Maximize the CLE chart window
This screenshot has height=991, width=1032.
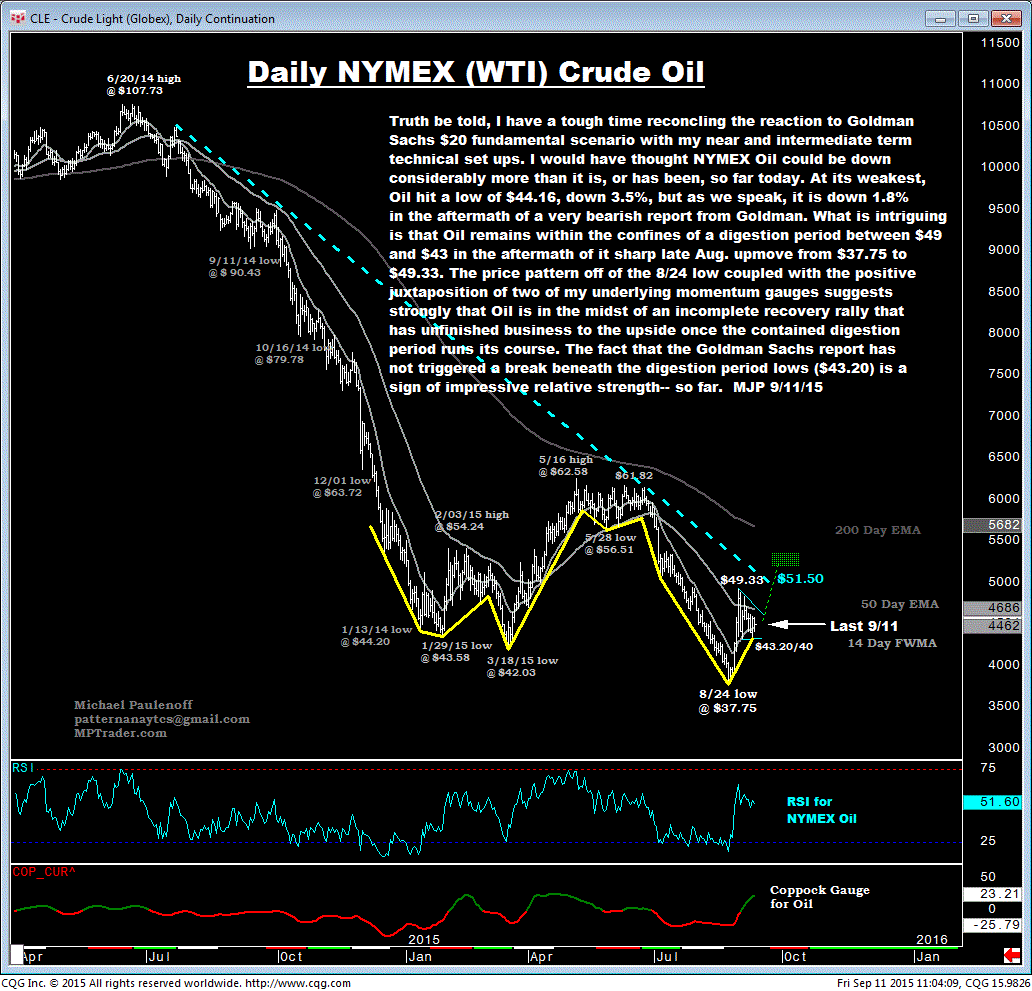973,18
